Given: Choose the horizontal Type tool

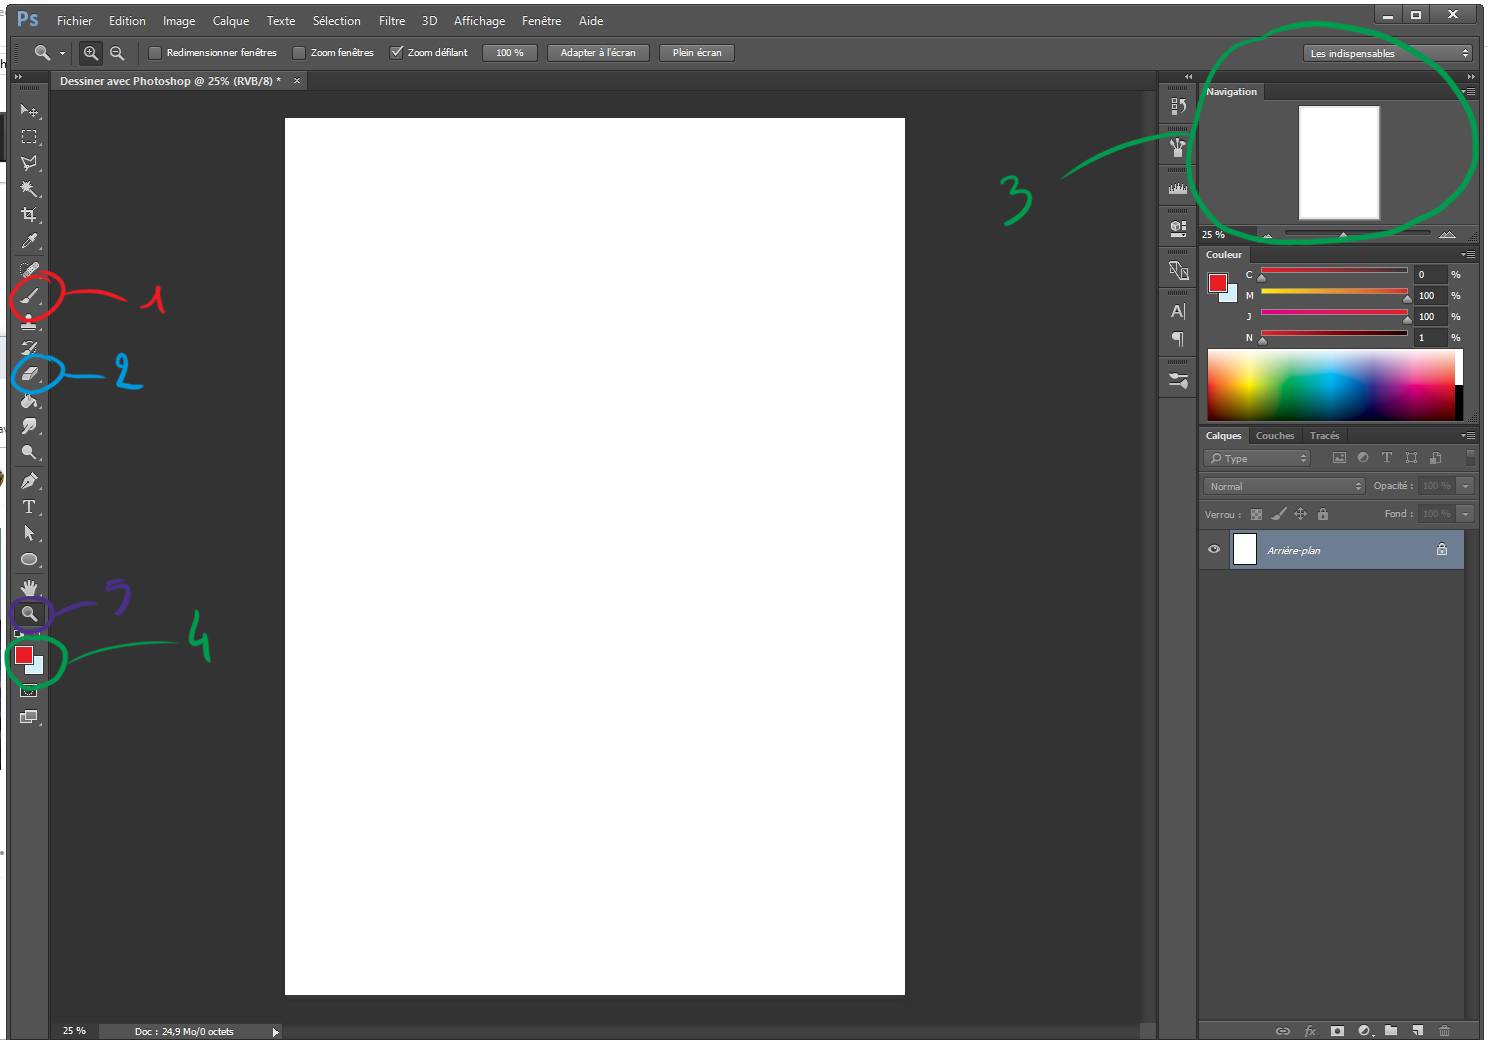Looking at the screenshot, I should pos(29,507).
